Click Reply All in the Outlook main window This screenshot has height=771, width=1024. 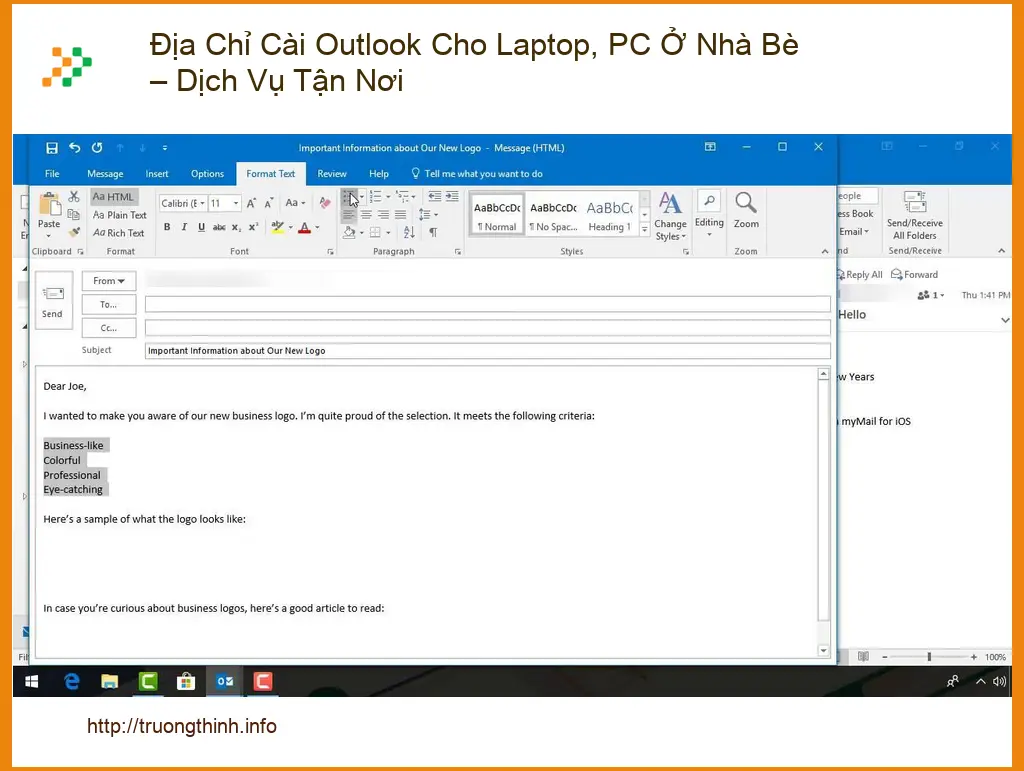pyautogui.click(x=859, y=275)
